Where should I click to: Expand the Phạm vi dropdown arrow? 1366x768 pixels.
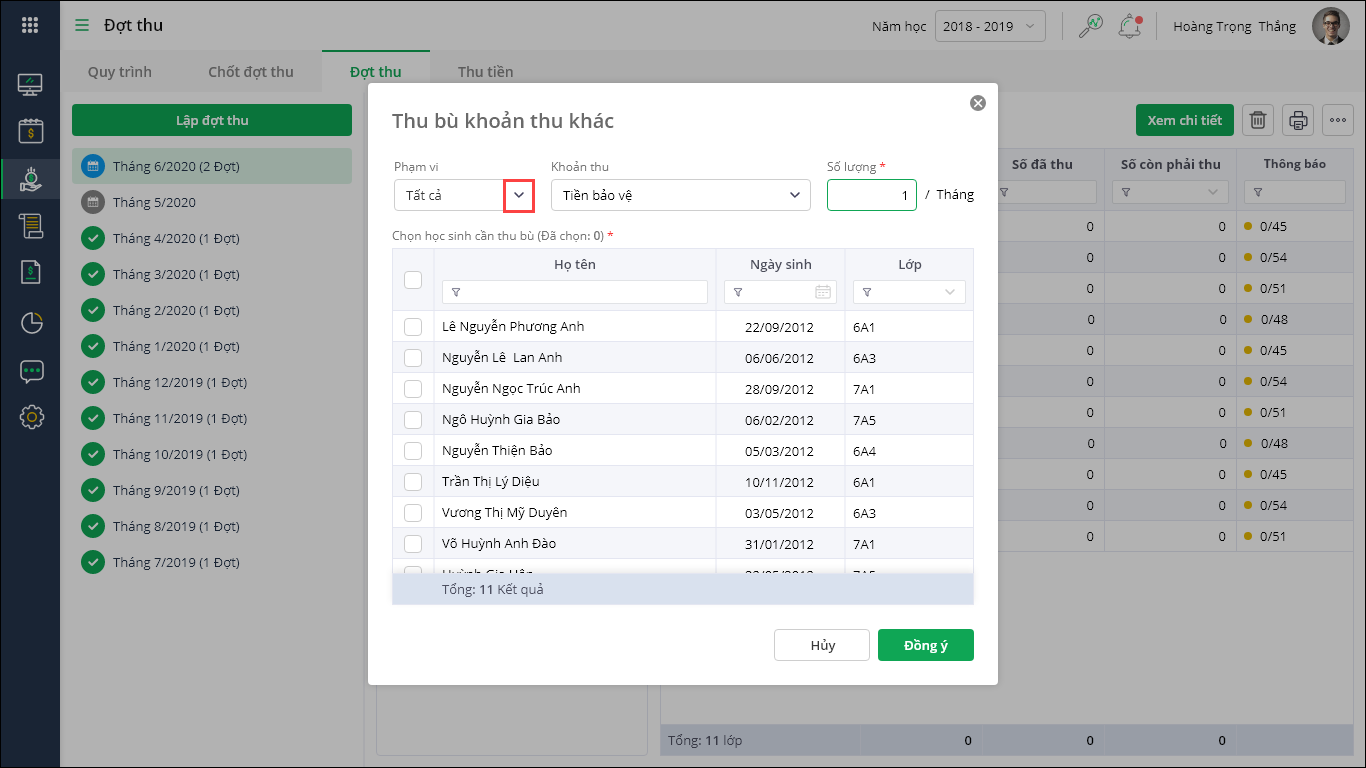(518, 195)
